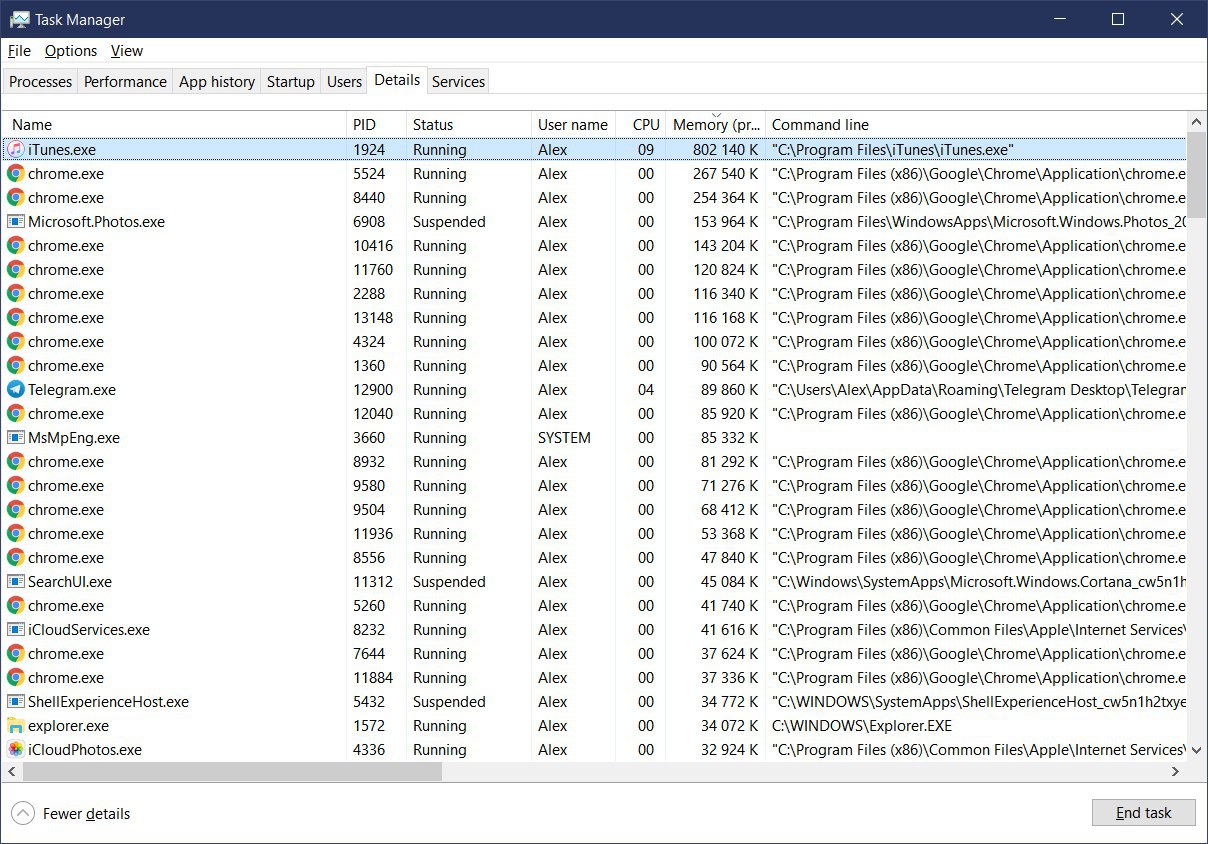Click the Microsoft.Photos.exe icon
Screen dimensions: 1208x844
click(16, 221)
